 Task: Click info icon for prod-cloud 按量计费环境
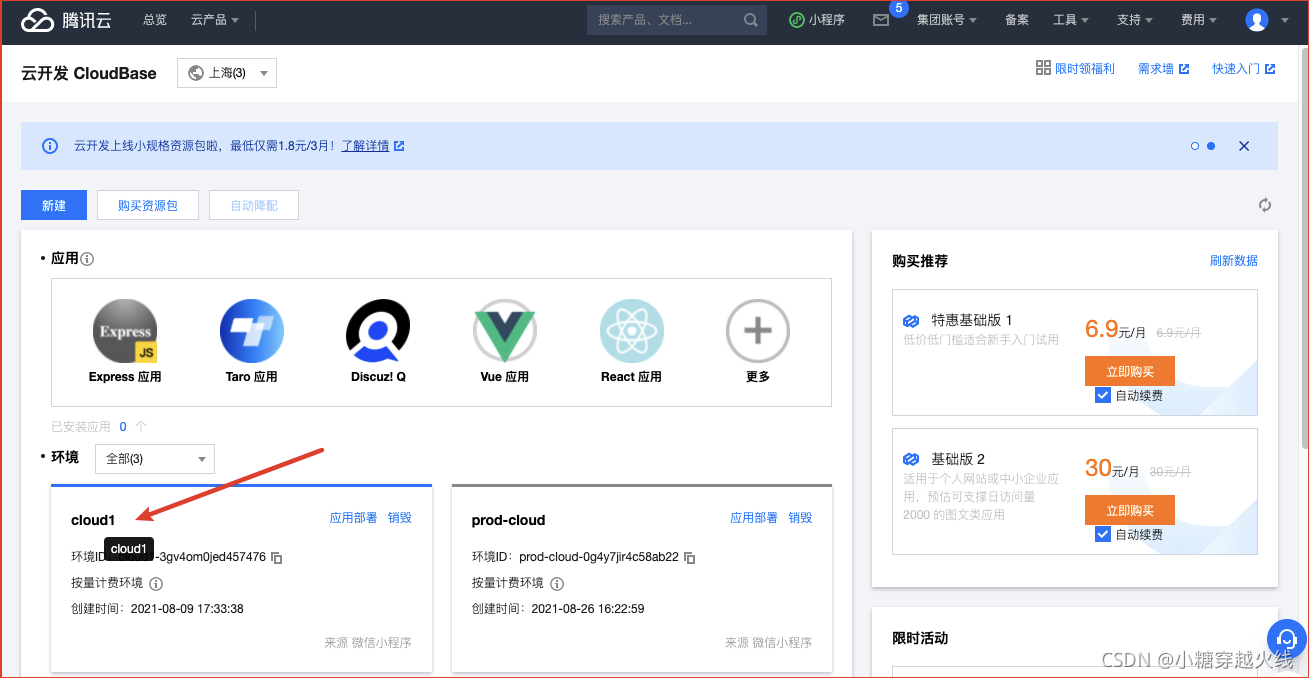click(x=557, y=584)
